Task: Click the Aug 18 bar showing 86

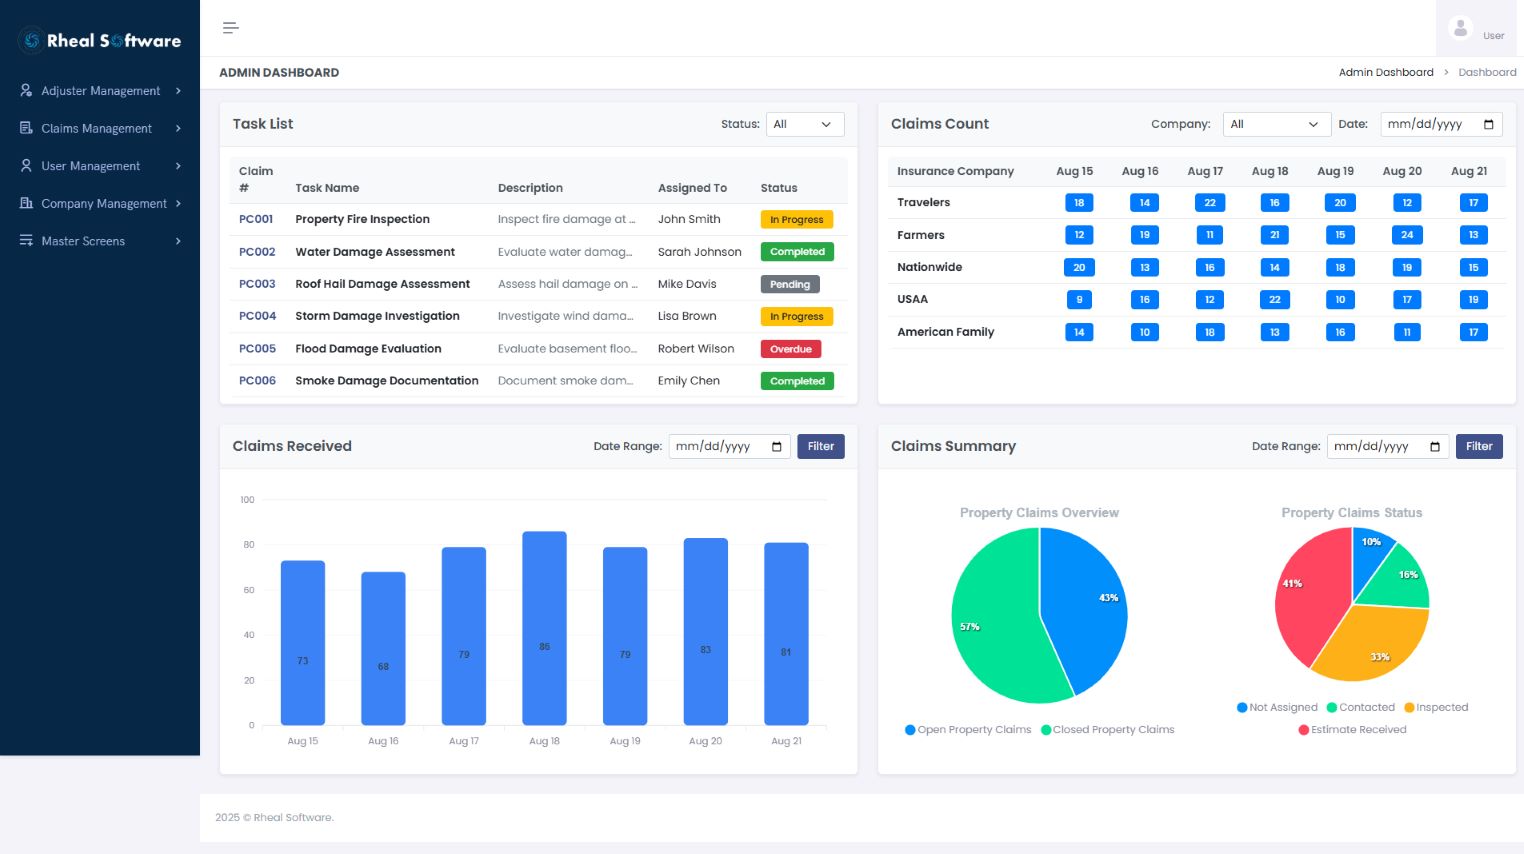Action: coord(544,628)
